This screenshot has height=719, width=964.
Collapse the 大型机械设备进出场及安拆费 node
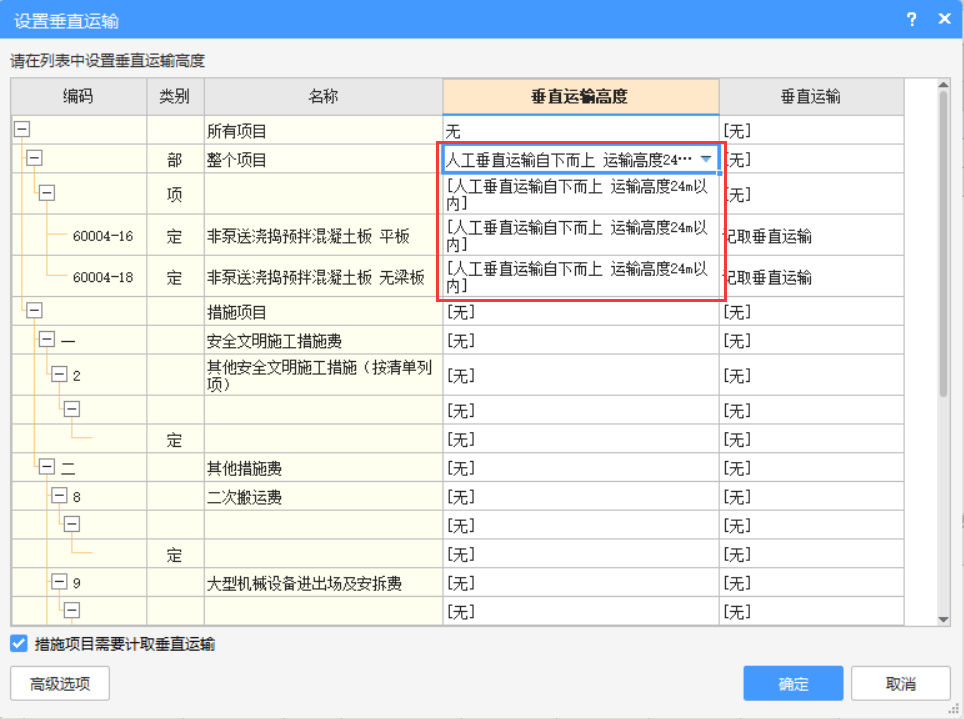(59, 582)
